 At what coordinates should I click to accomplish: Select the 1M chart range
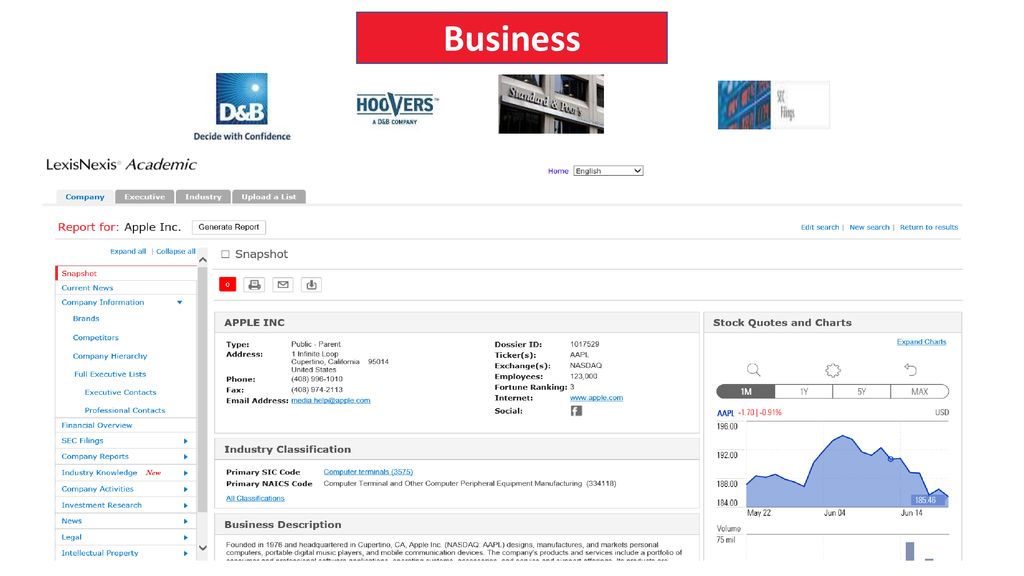click(x=746, y=392)
